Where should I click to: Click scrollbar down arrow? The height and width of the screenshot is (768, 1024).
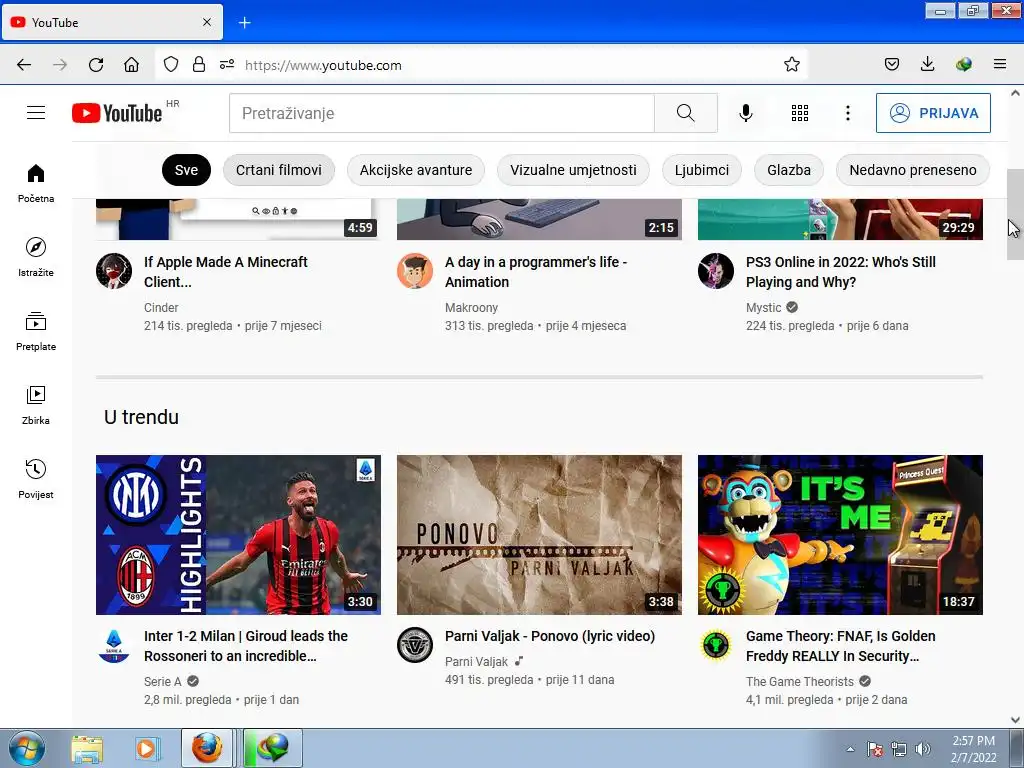1015,720
